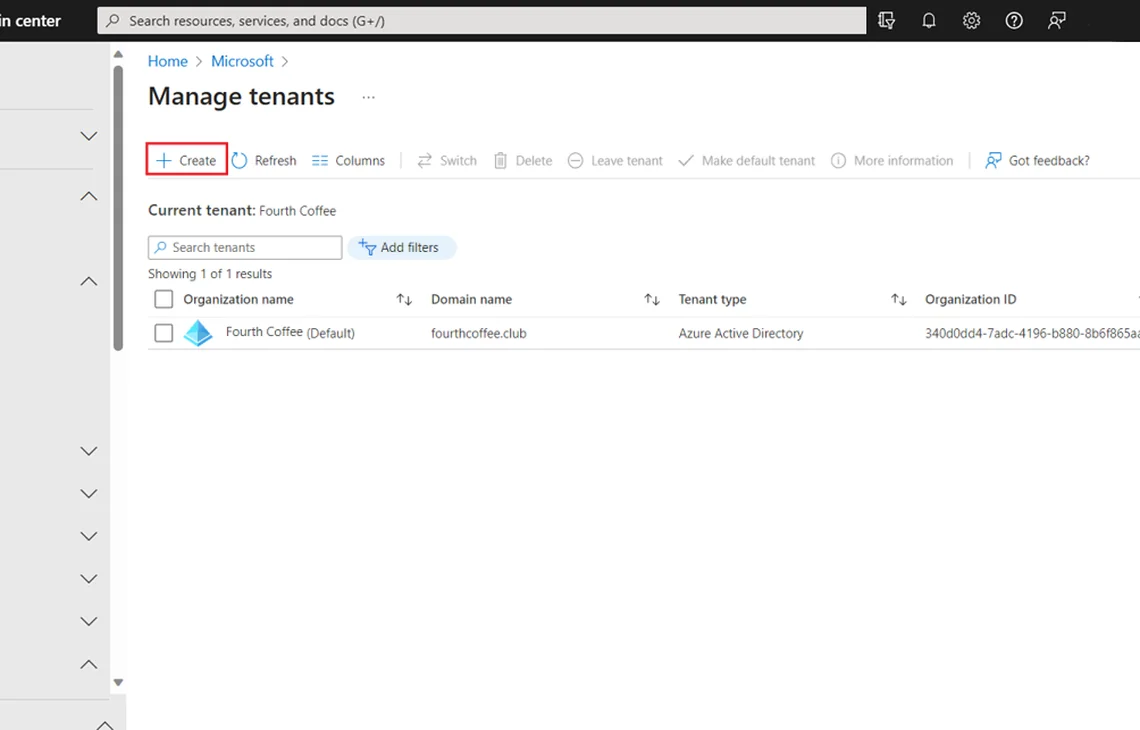Click the Delete tenant command
The image size is (1140, 730).
pyautogui.click(x=523, y=160)
